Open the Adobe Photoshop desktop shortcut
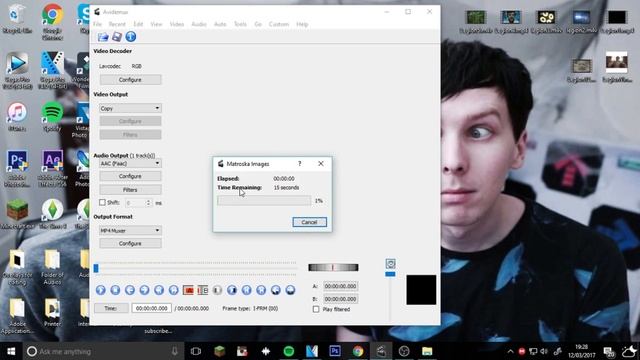The image size is (640, 360). pyautogui.click(x=17, y=168)
